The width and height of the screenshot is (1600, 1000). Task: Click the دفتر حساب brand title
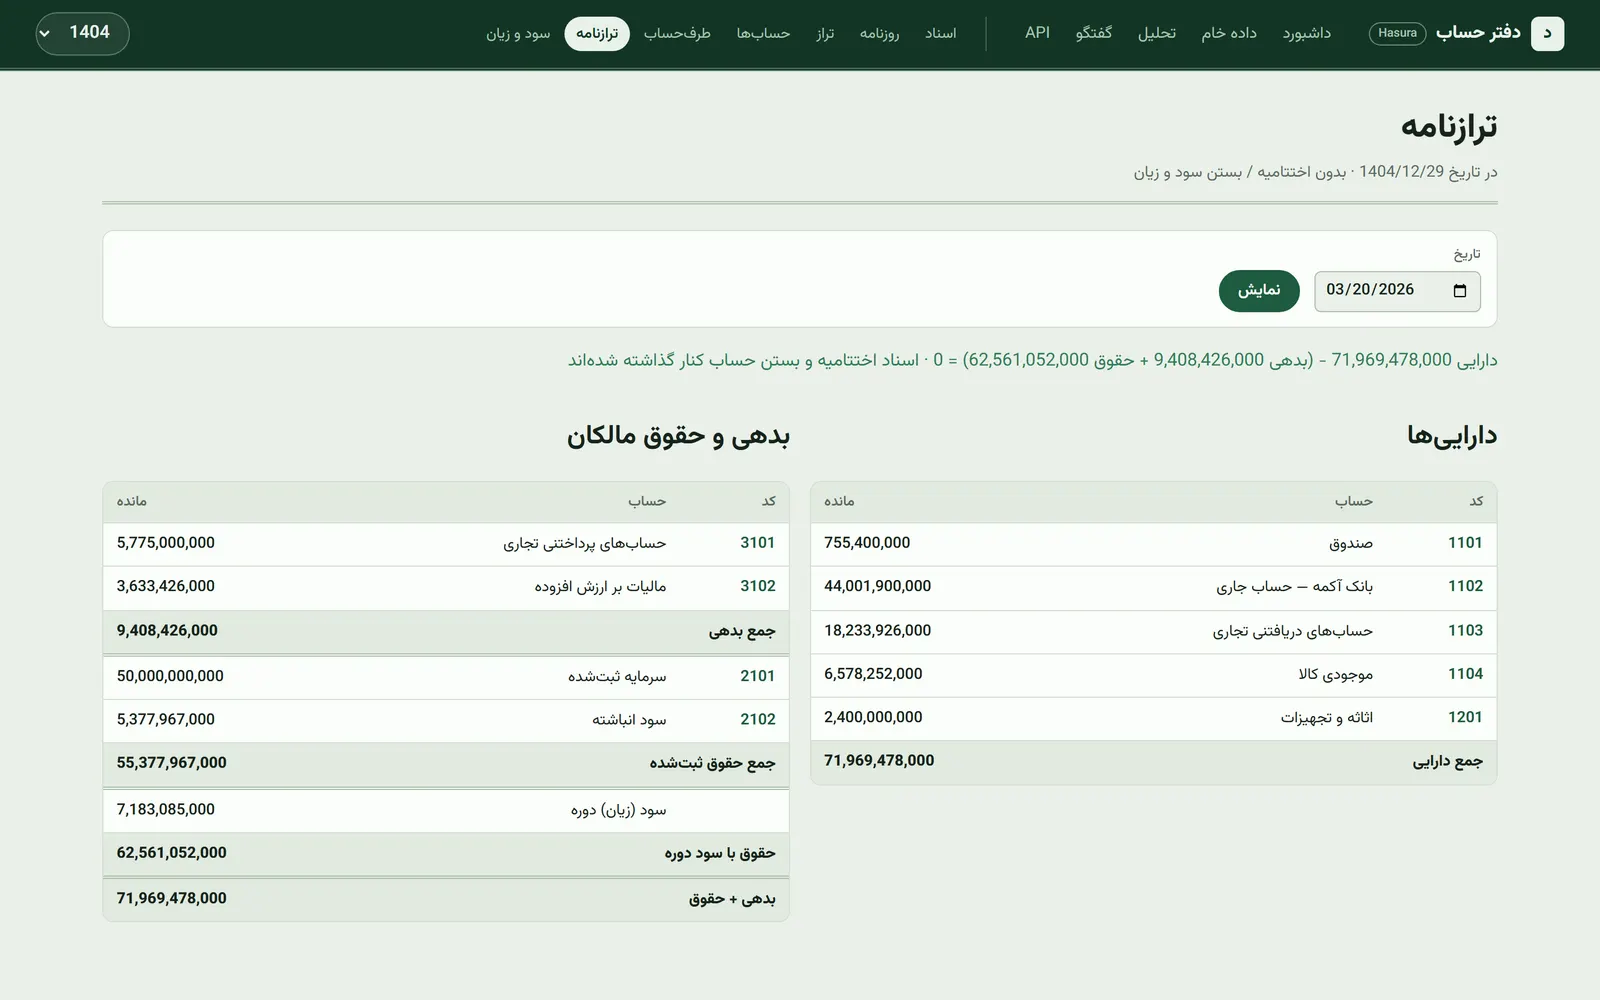tap(1478, 33)
